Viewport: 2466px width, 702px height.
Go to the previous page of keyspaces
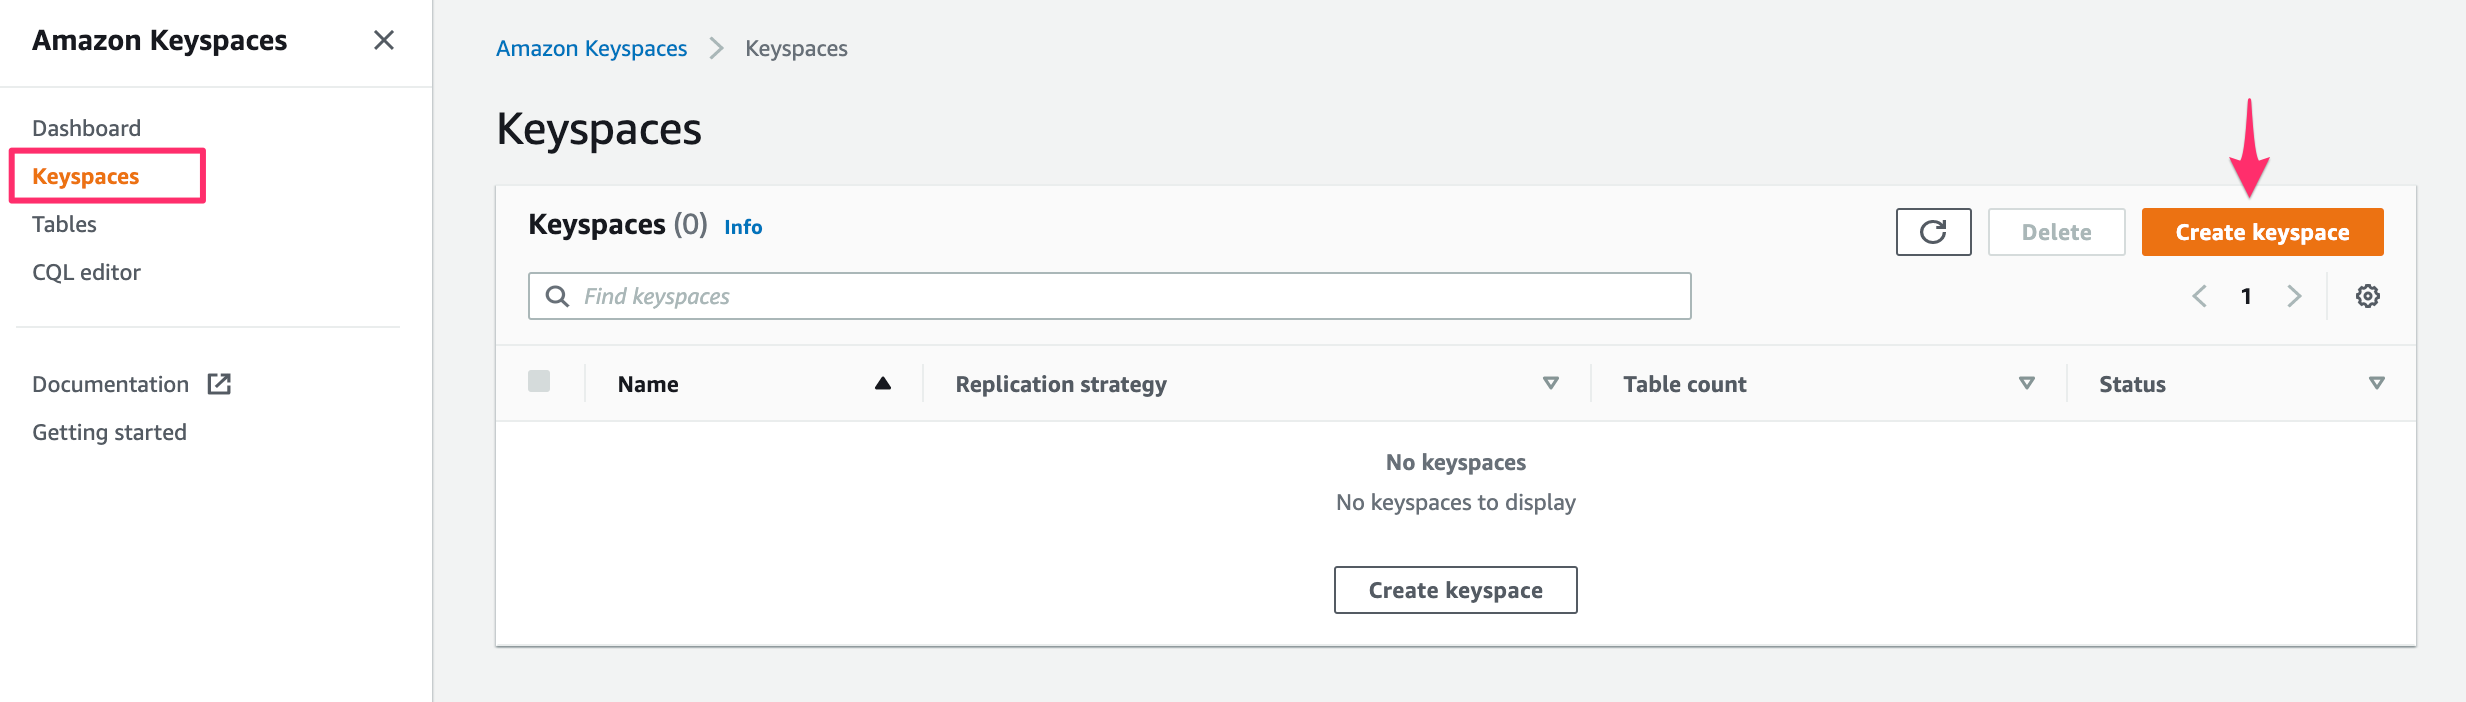[x=2200, y=296]
